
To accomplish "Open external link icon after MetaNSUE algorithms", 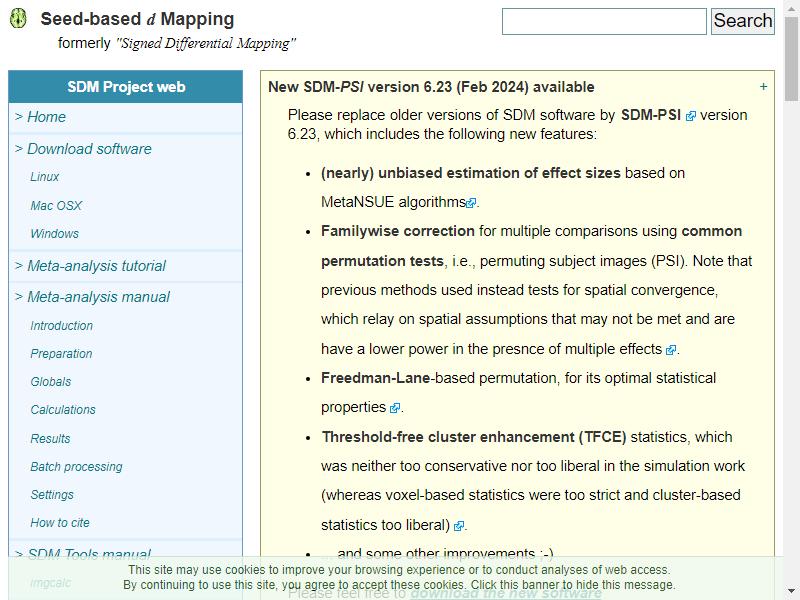I will 471,203.
